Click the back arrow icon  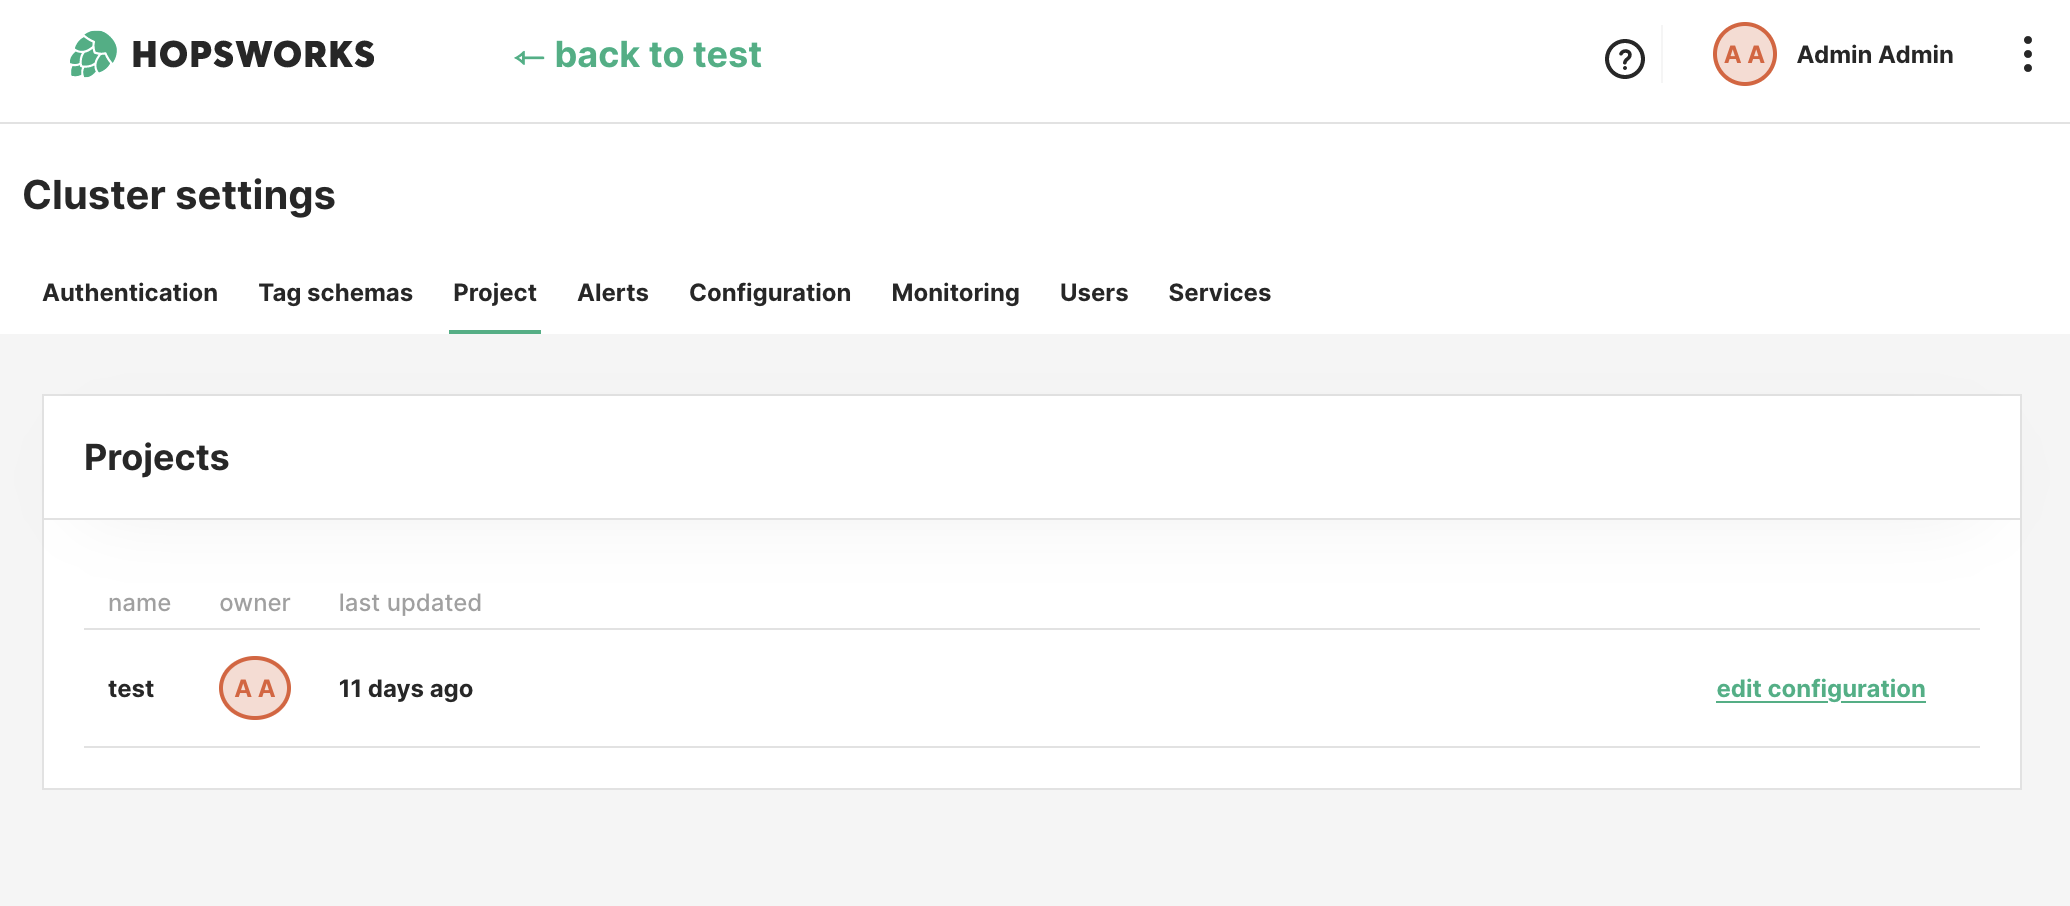coord(529,57)
